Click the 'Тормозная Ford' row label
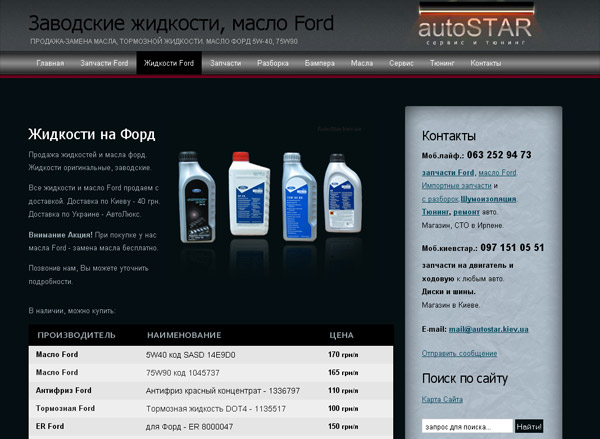 coord(65,408)
